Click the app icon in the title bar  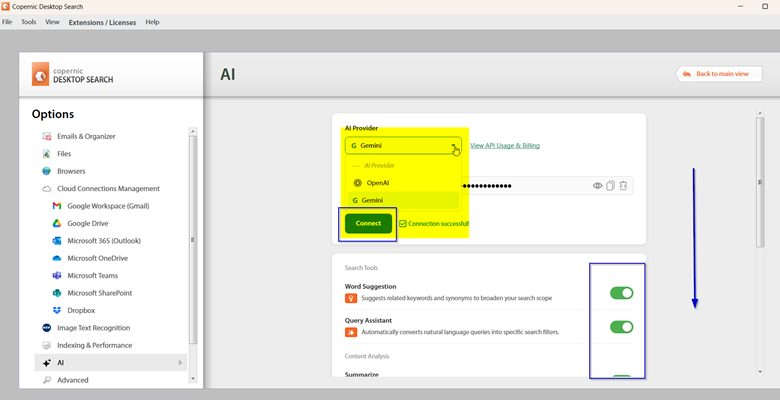click(5, 6)
